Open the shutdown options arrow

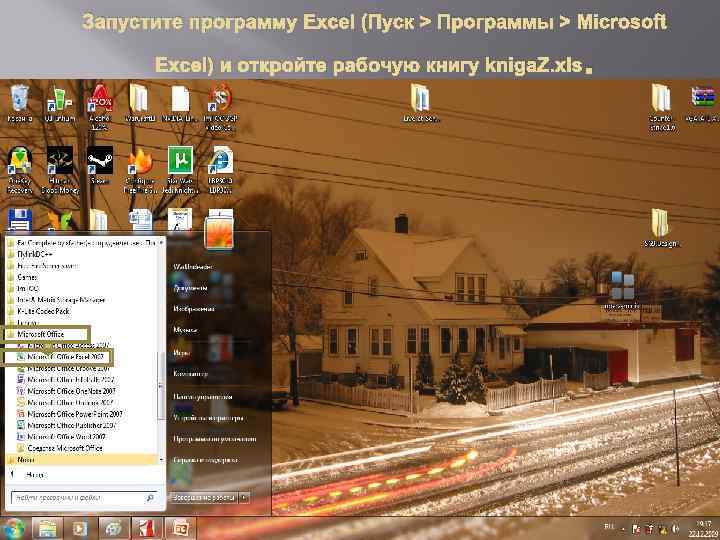[244, 497]
